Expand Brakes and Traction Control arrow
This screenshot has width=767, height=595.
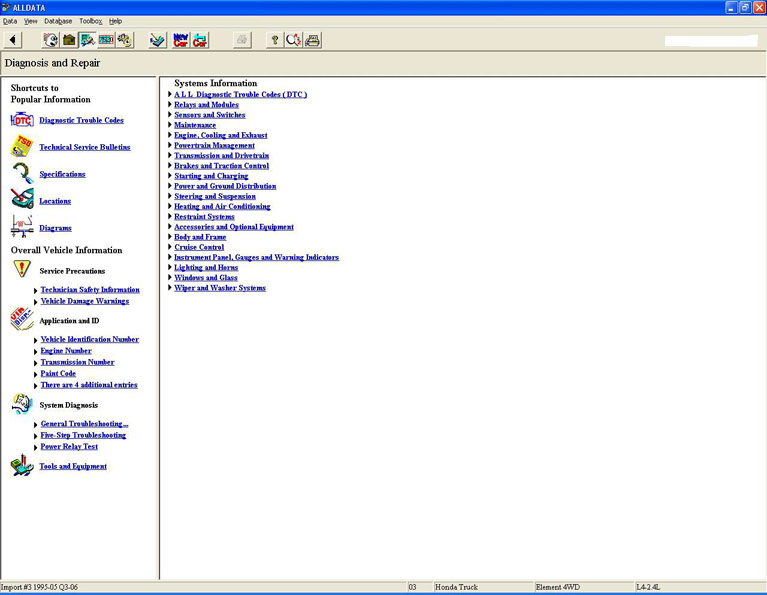170,166
